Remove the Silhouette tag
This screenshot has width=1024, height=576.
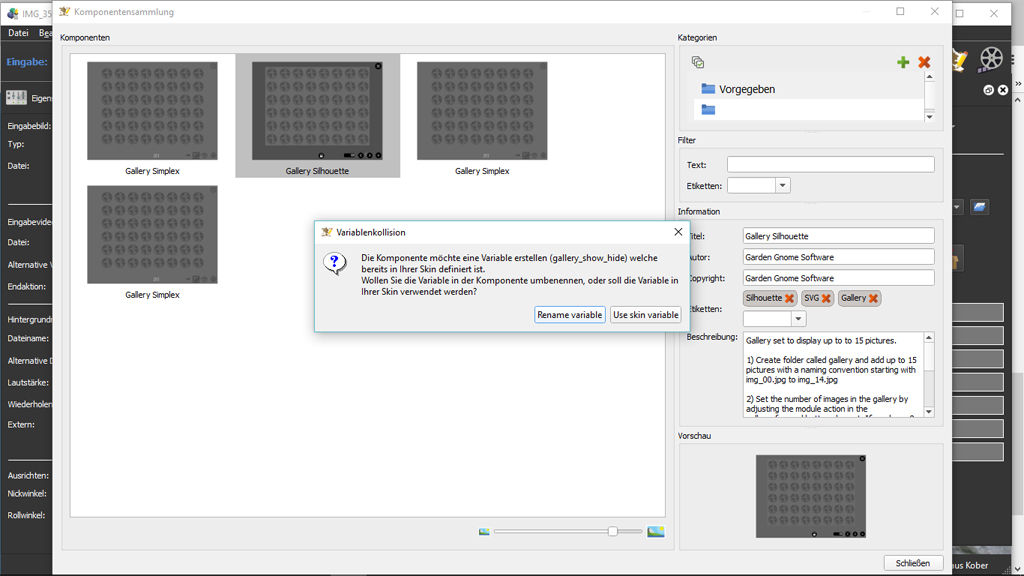click(789, 298)
